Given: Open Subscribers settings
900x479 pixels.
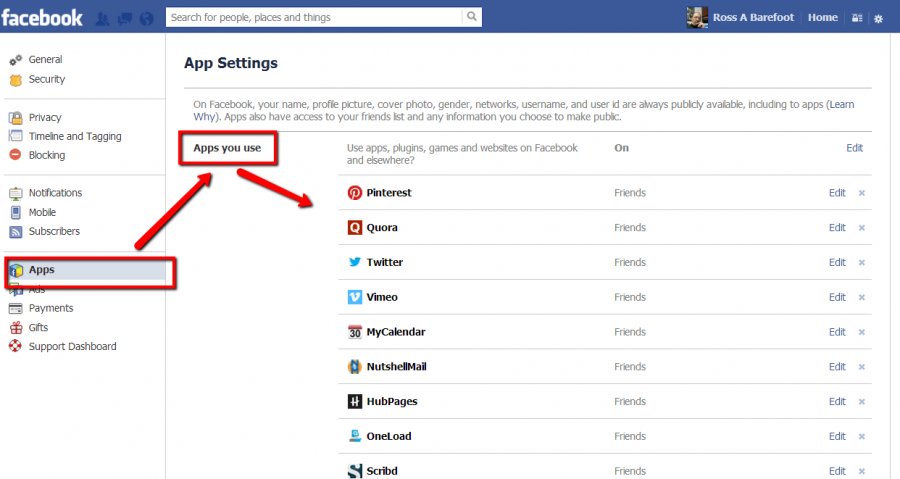Looking at the screenshot, I should pos(55,231).
